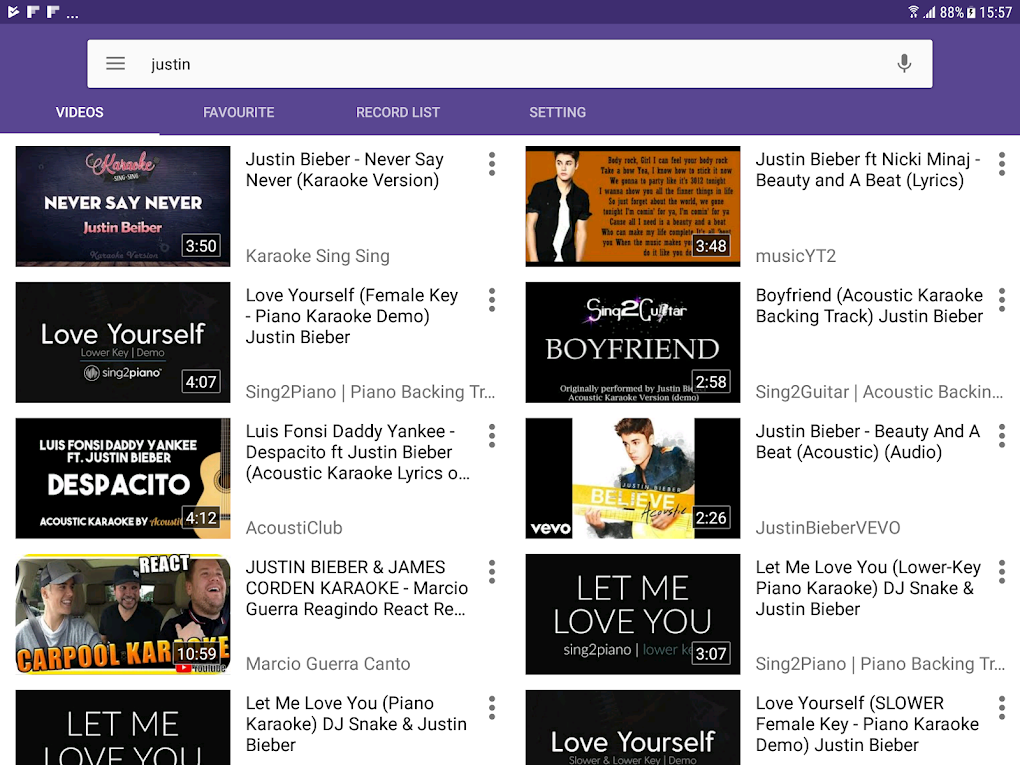Open options for Carpool Karaoke react video
1020x765 pixels.
(x=491, y=571)
